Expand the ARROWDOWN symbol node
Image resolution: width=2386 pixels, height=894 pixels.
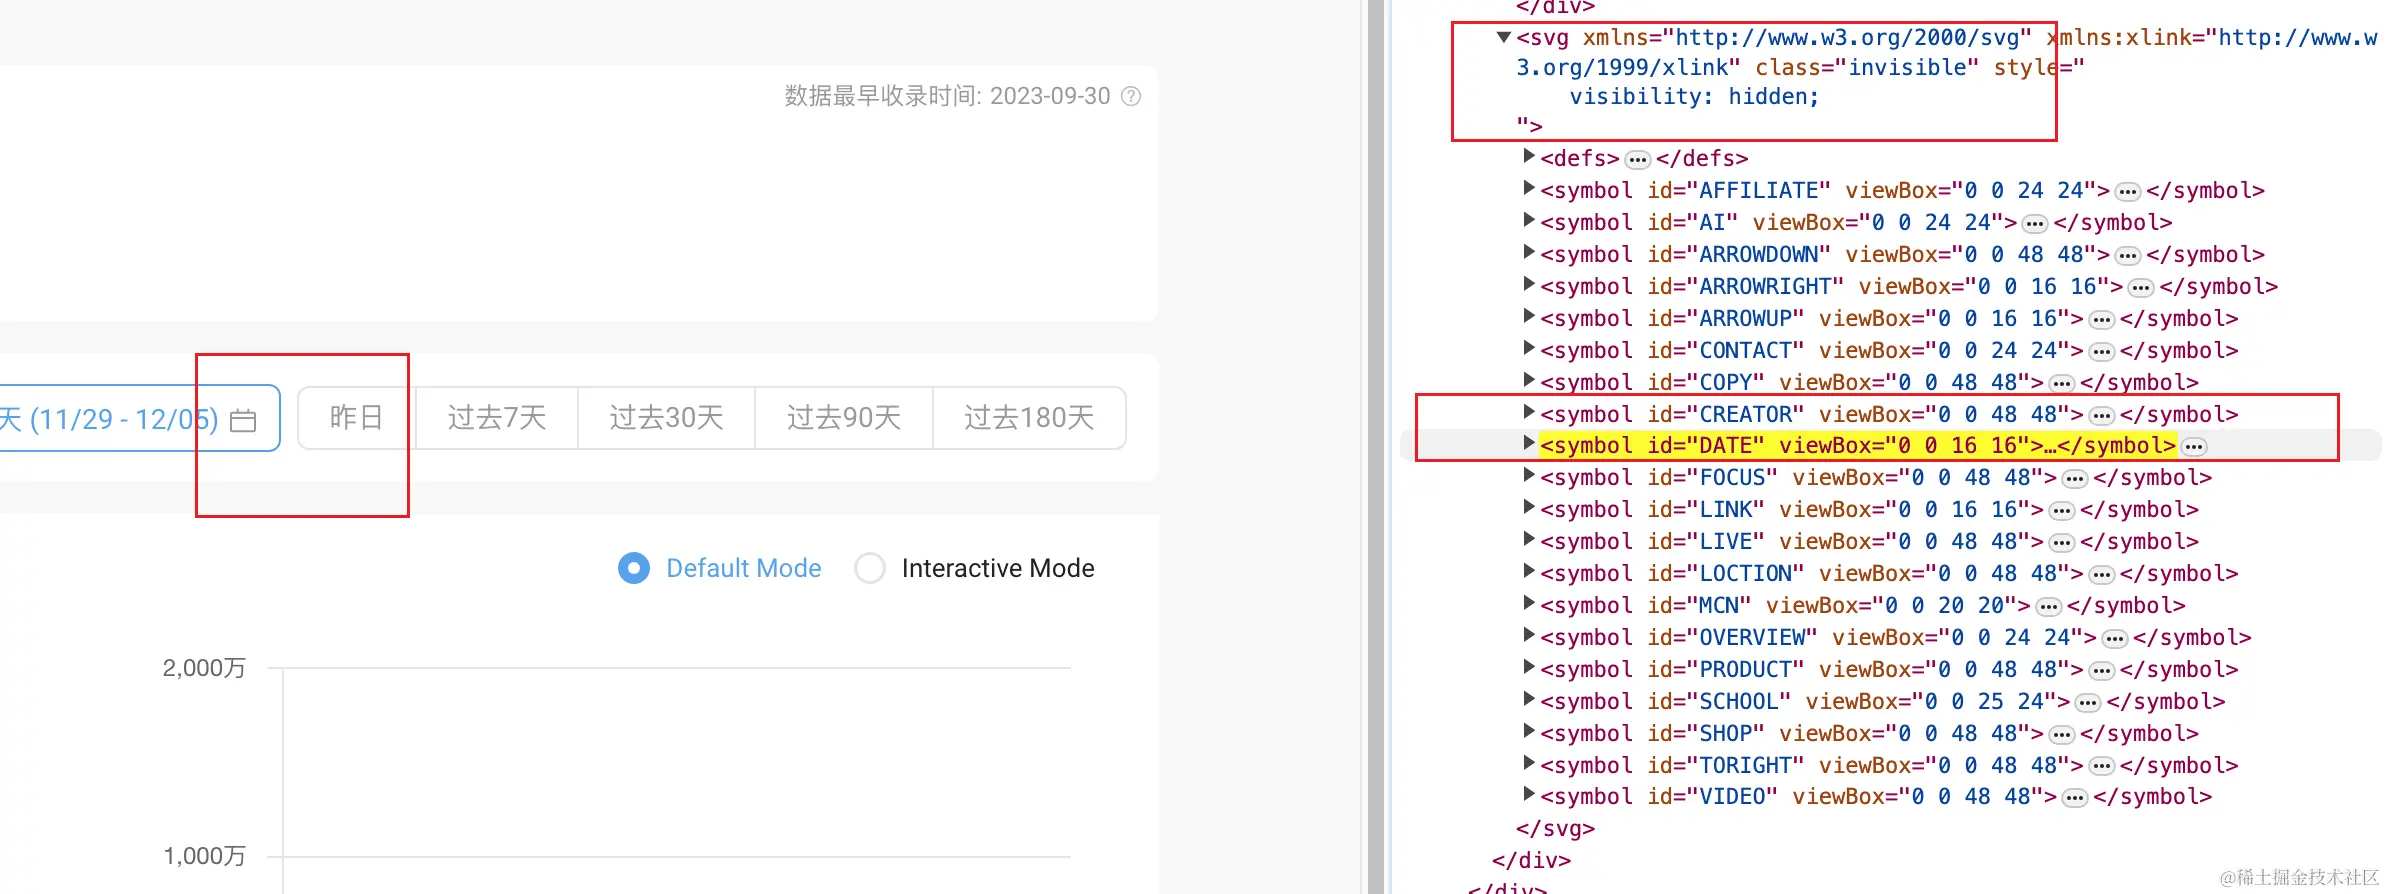click(x=1528, y=252)
